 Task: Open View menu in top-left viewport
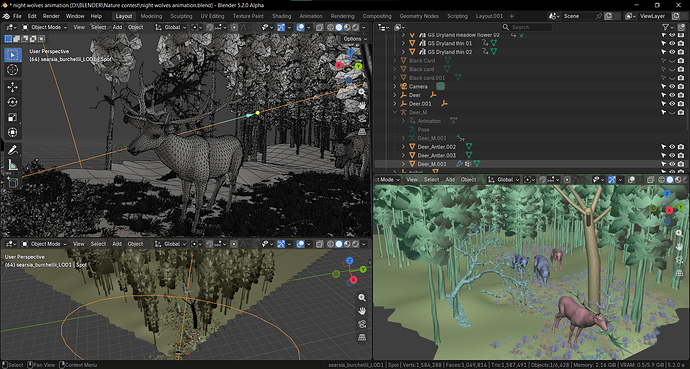point(79,27)
